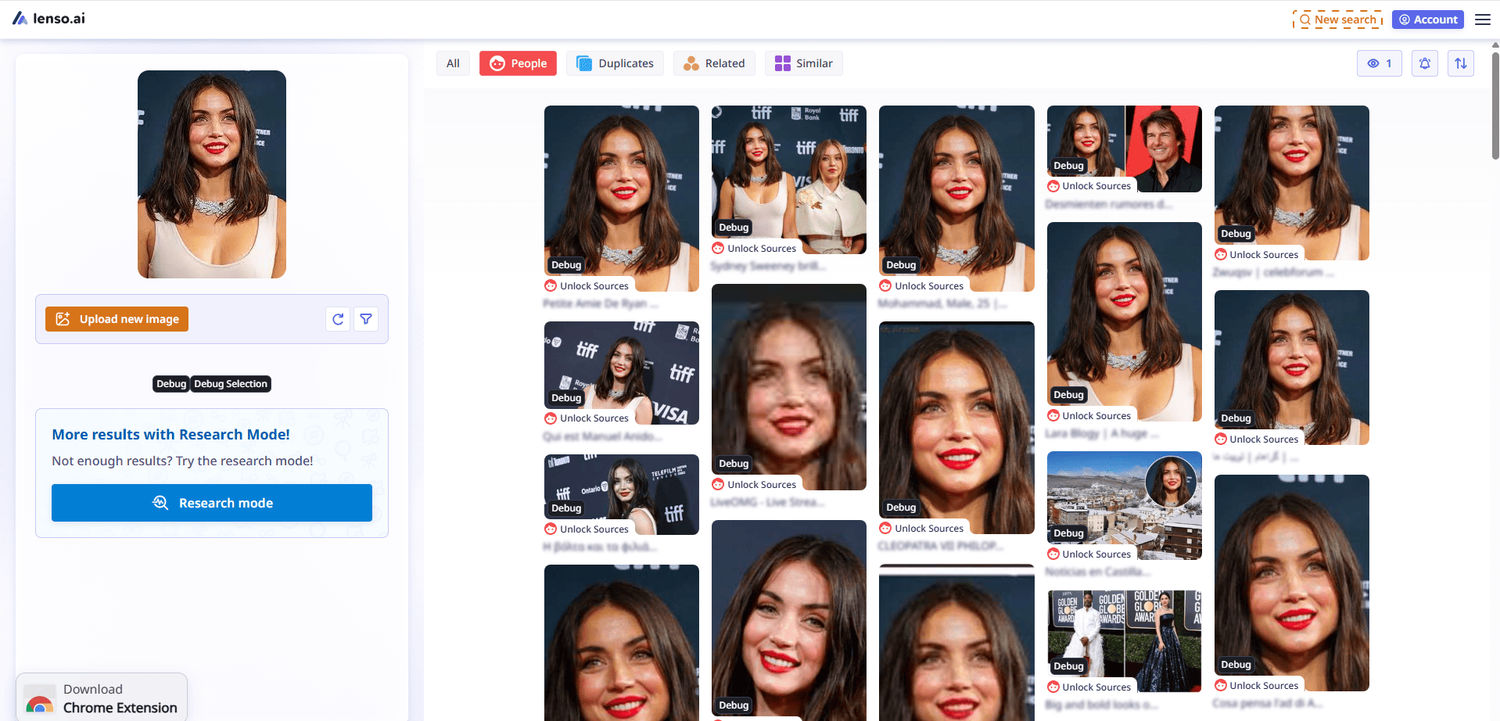Click the lenso.ai logo

pos(49,18)
